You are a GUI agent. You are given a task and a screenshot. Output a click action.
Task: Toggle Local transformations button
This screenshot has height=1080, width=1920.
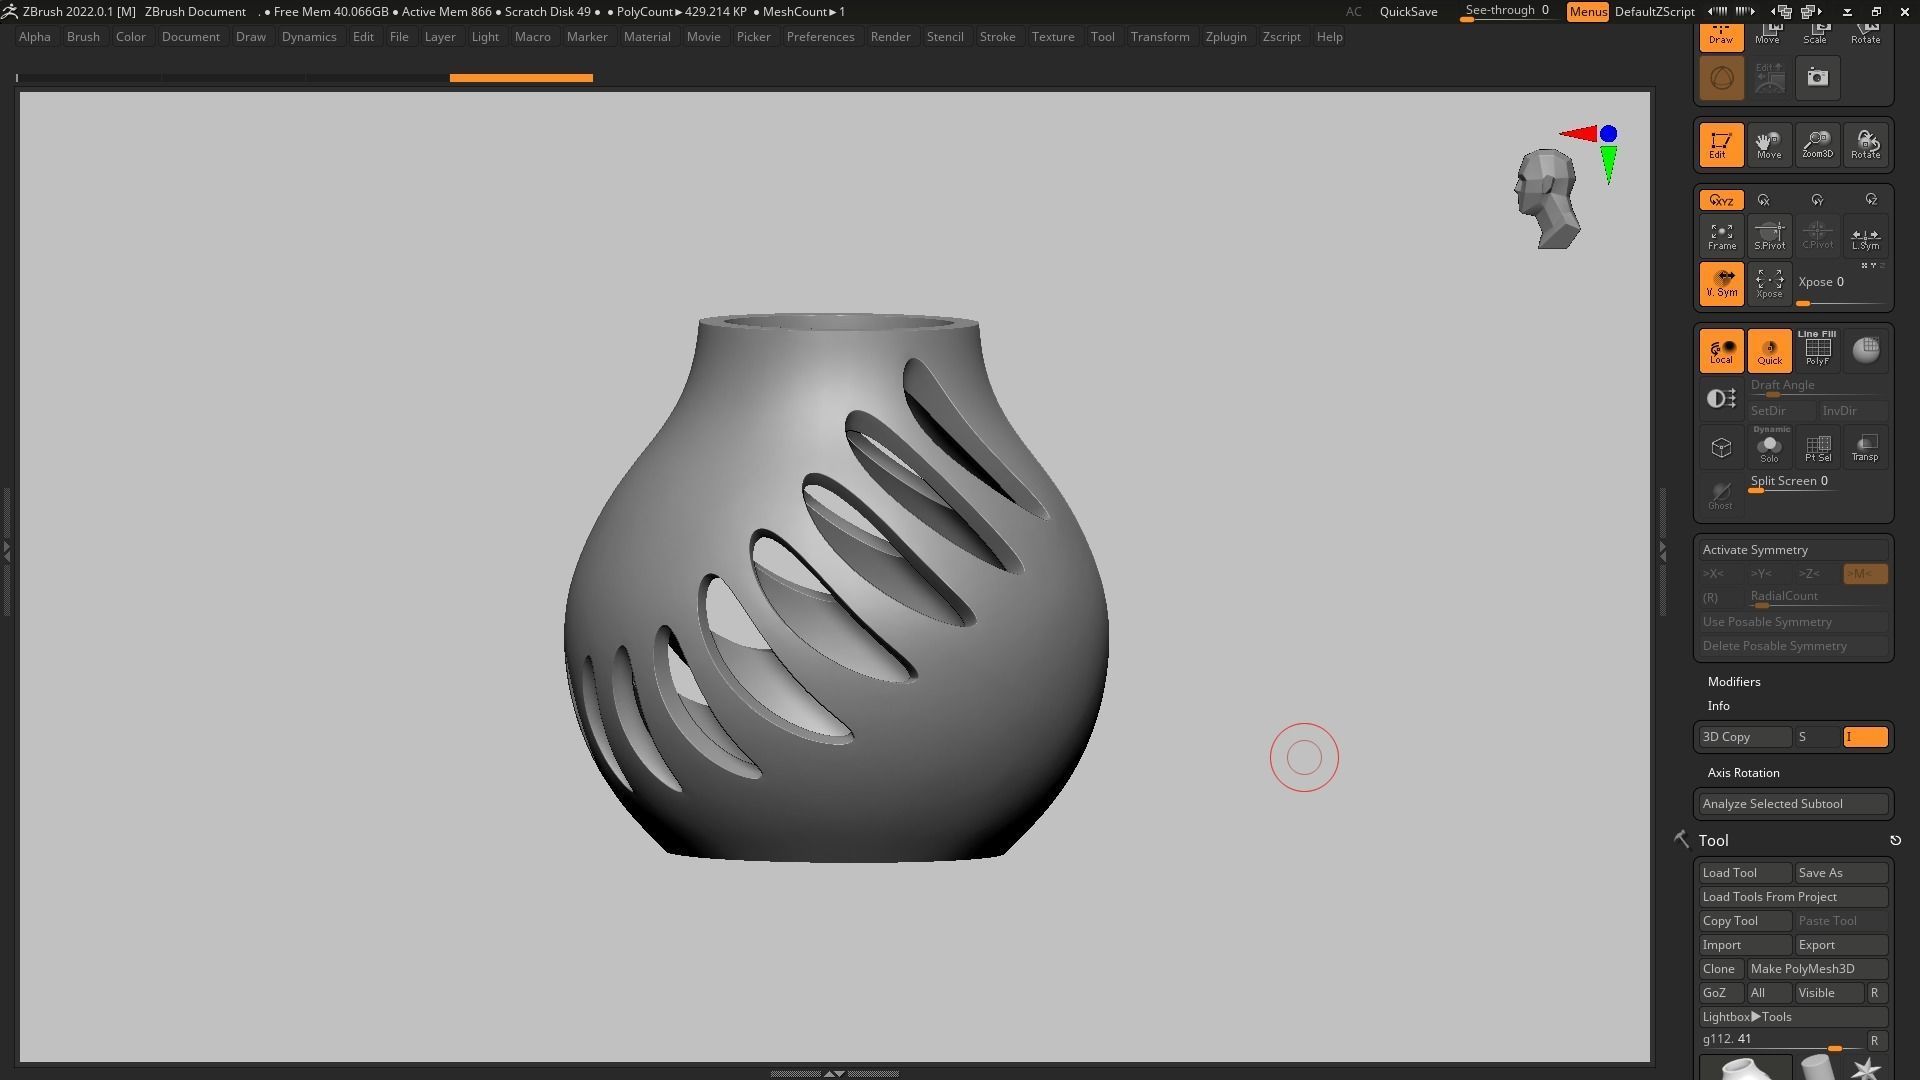[x=1721, y=351]
